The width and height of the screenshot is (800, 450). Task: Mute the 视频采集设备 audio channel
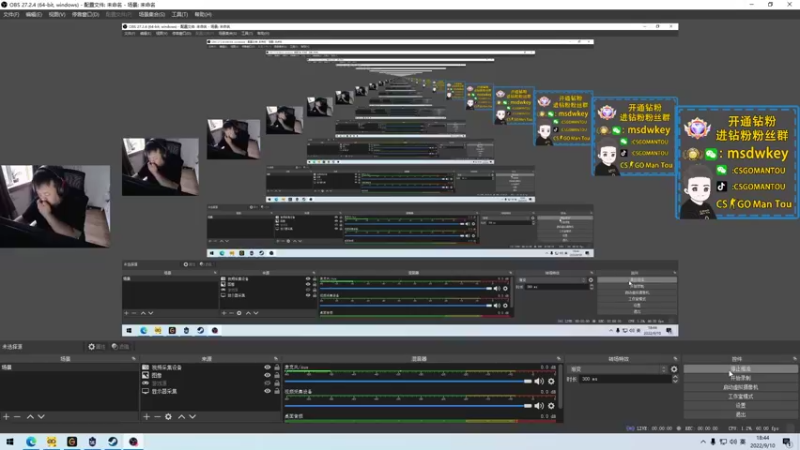pos(539,406)
